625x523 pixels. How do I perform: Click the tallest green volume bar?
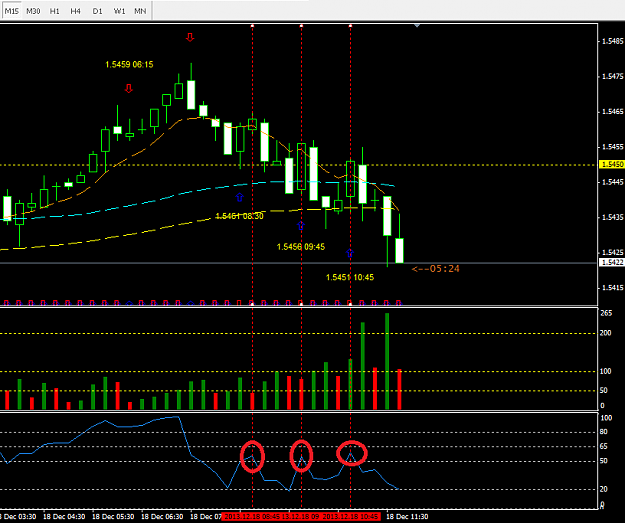click(387, 361)
